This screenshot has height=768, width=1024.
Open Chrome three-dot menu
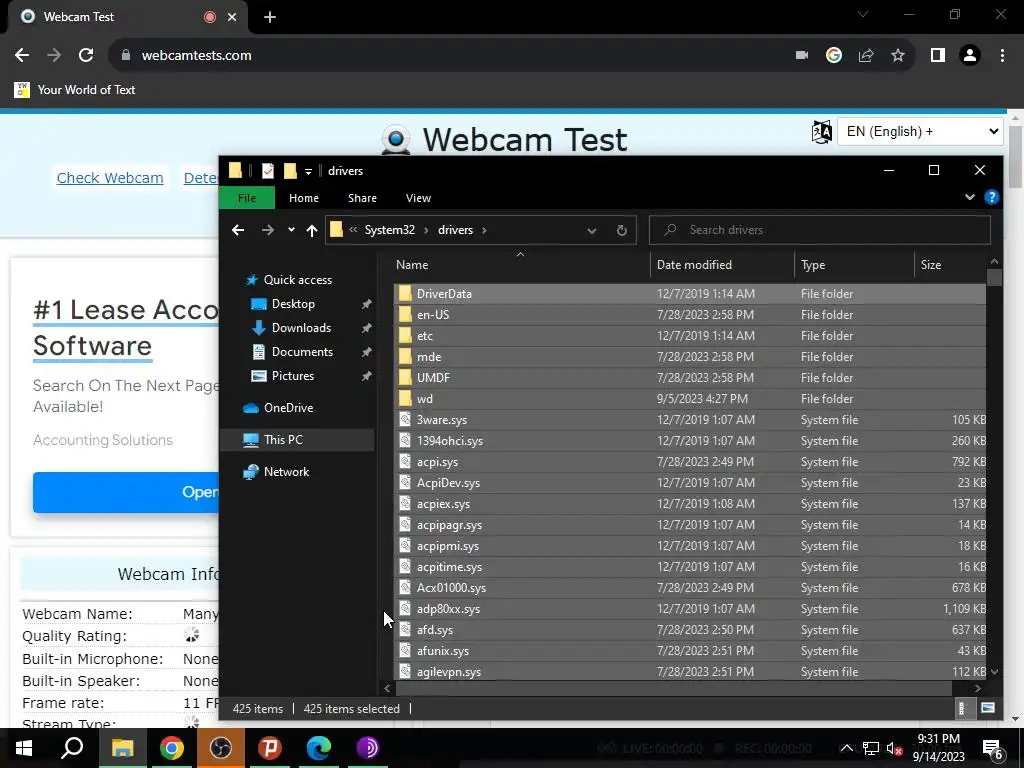coord(1002,56)
